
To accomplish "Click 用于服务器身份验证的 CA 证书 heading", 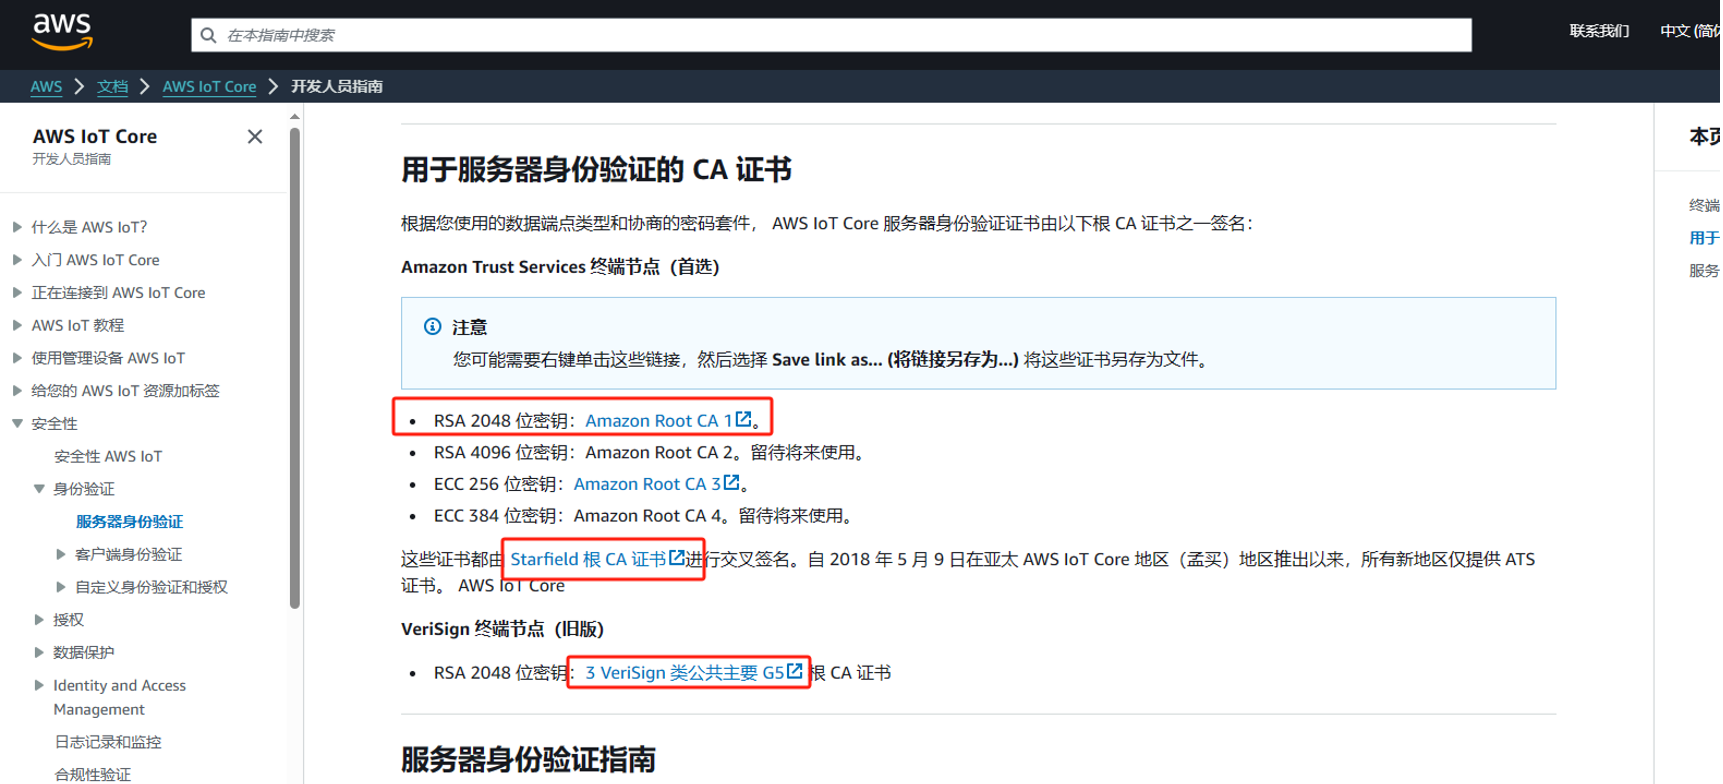I will [x=596, y=169].
